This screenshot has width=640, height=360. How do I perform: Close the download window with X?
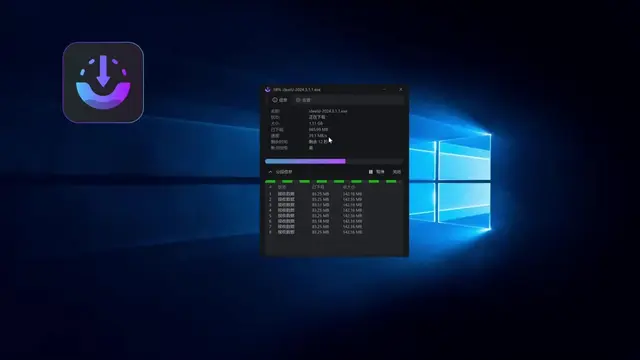click(x=401, y=89)
